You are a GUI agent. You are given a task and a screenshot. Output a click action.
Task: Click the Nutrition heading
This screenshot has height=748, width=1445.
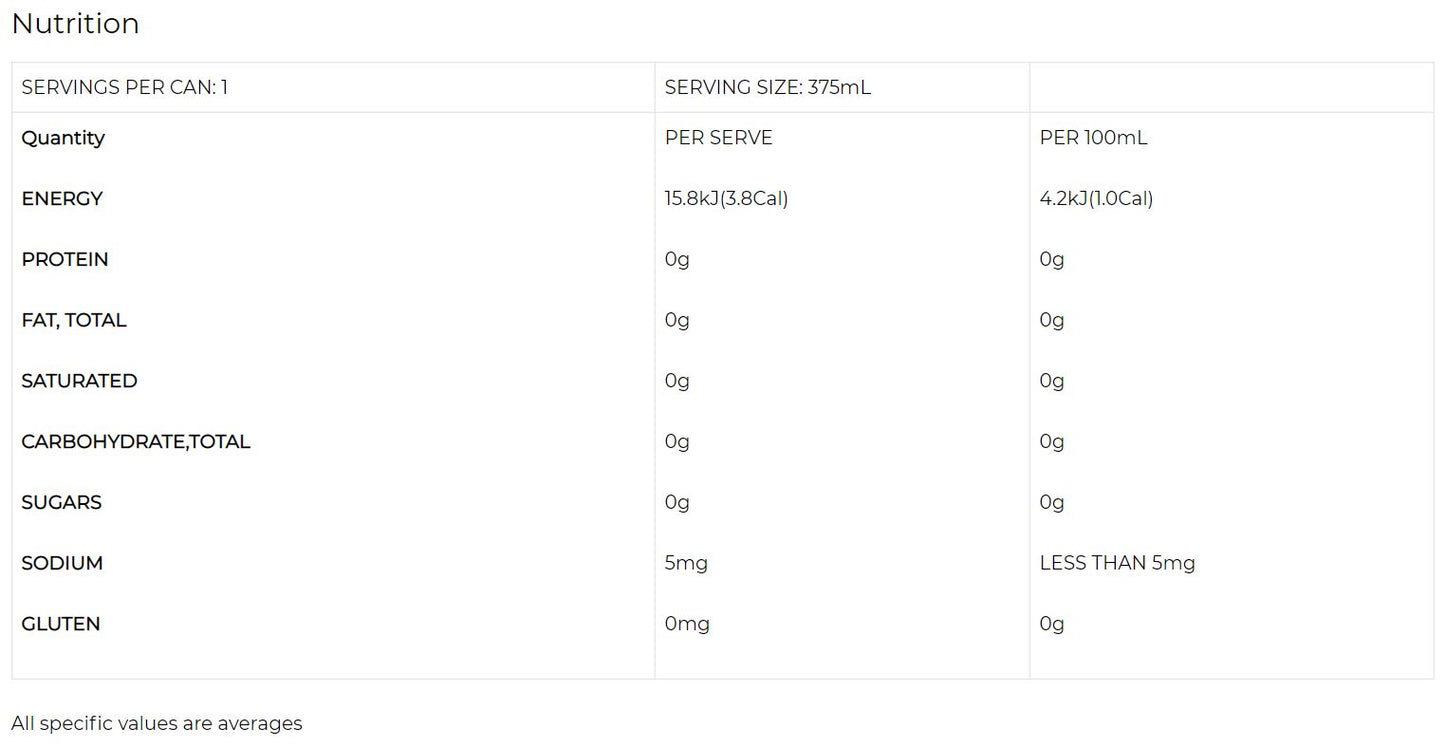point(75,24)
